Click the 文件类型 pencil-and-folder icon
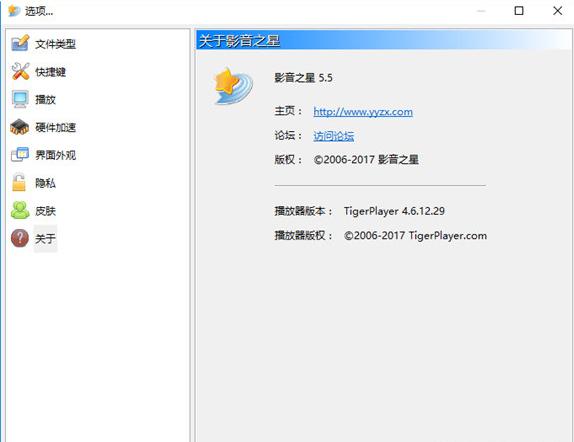Viewport: 574px width, 442px height. click(x=20, y=44)
